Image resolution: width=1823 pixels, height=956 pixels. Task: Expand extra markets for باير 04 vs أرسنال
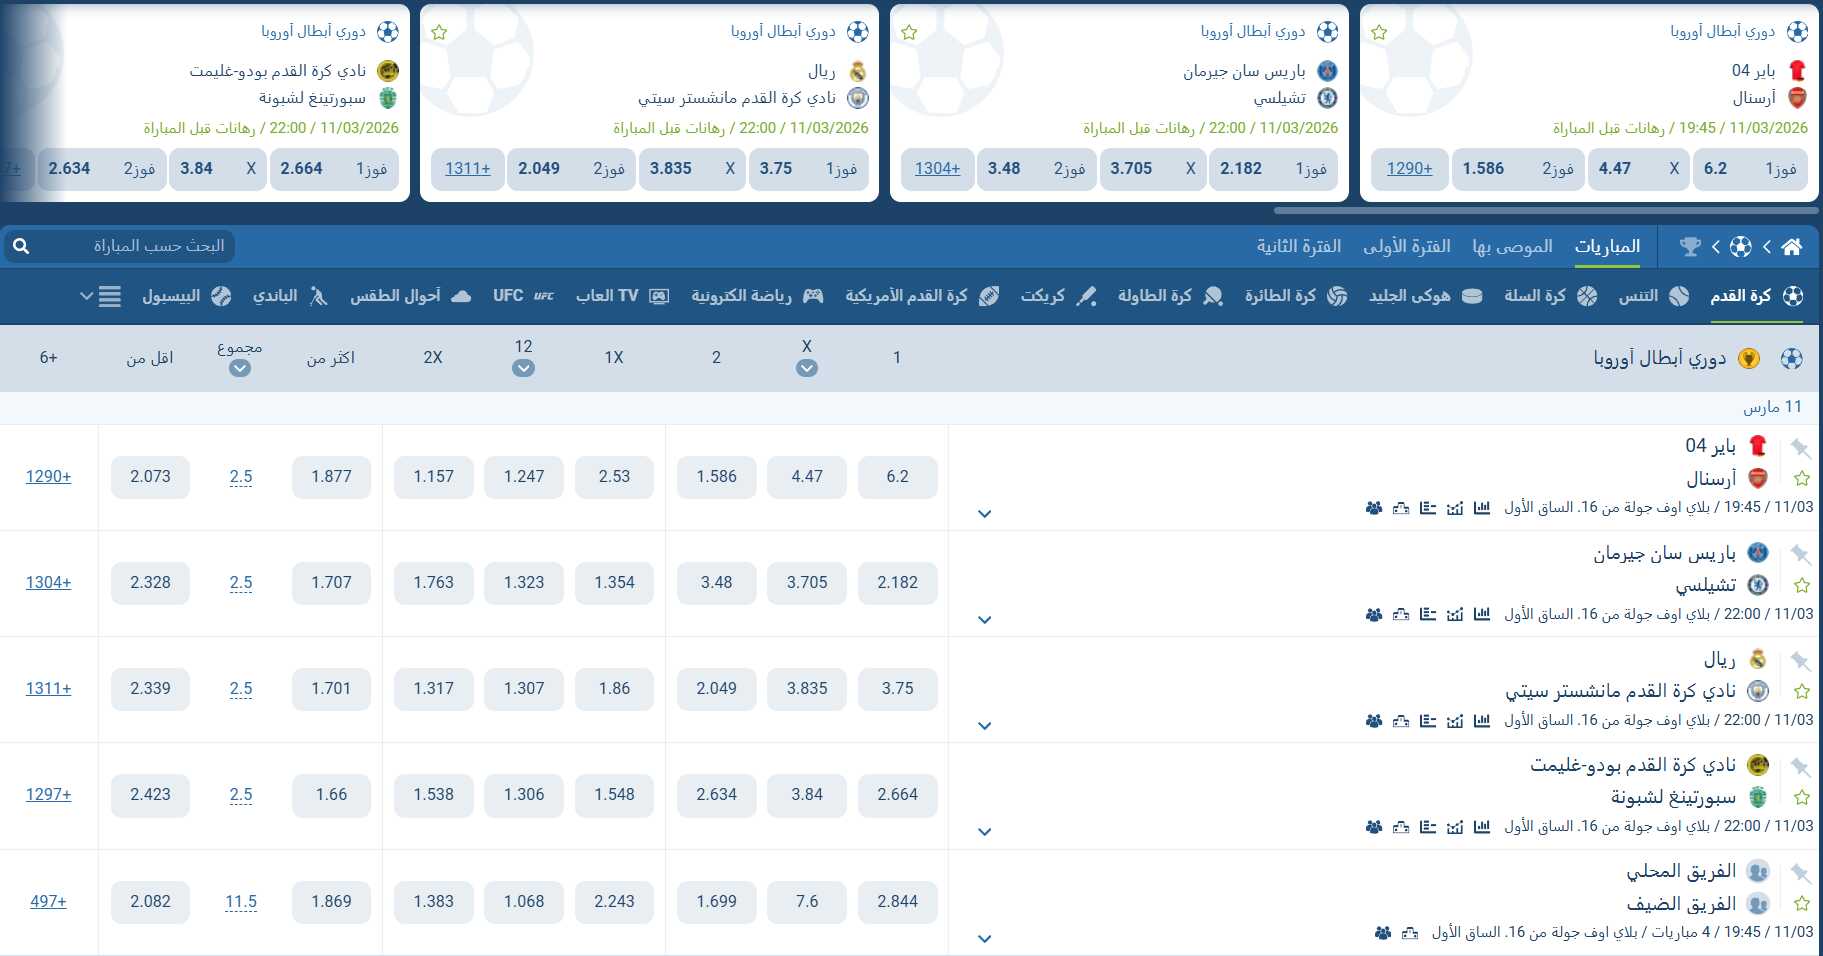[x=985, y=513]
